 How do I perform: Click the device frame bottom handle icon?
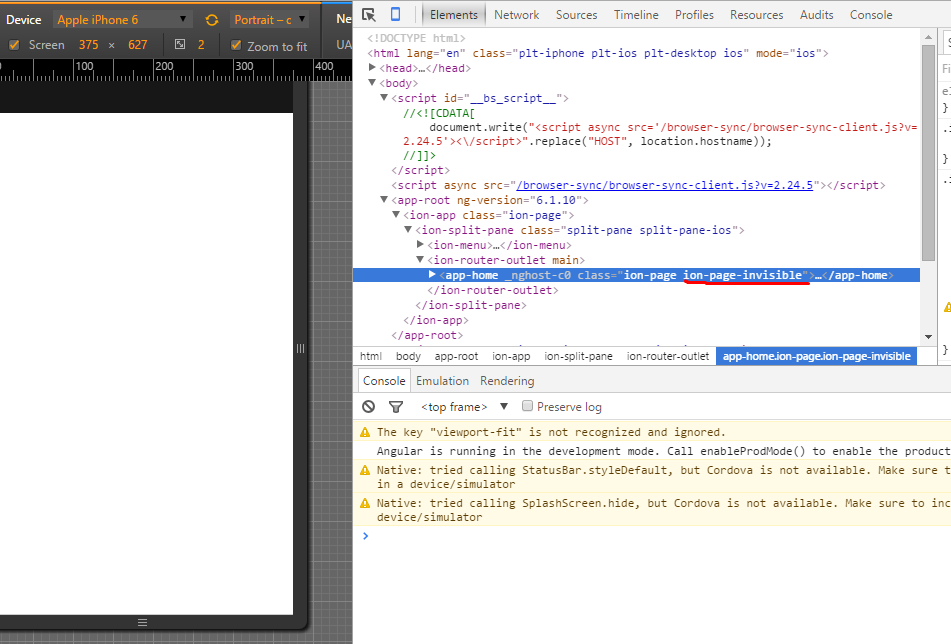point(143,623)
